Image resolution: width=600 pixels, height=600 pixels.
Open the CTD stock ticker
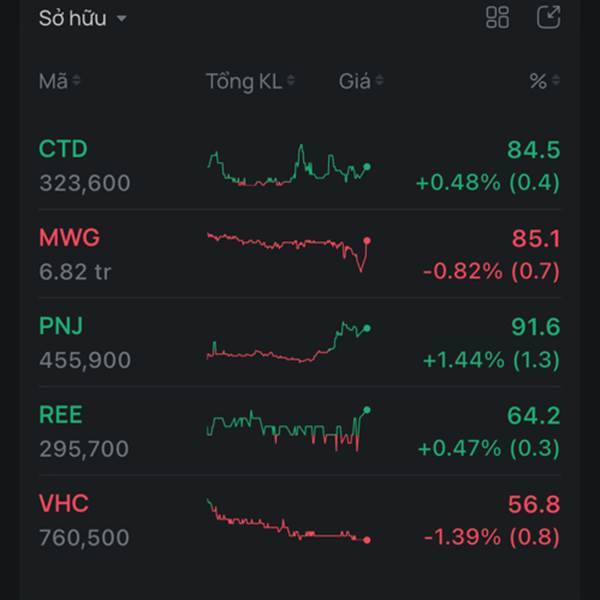coord(63,149)
